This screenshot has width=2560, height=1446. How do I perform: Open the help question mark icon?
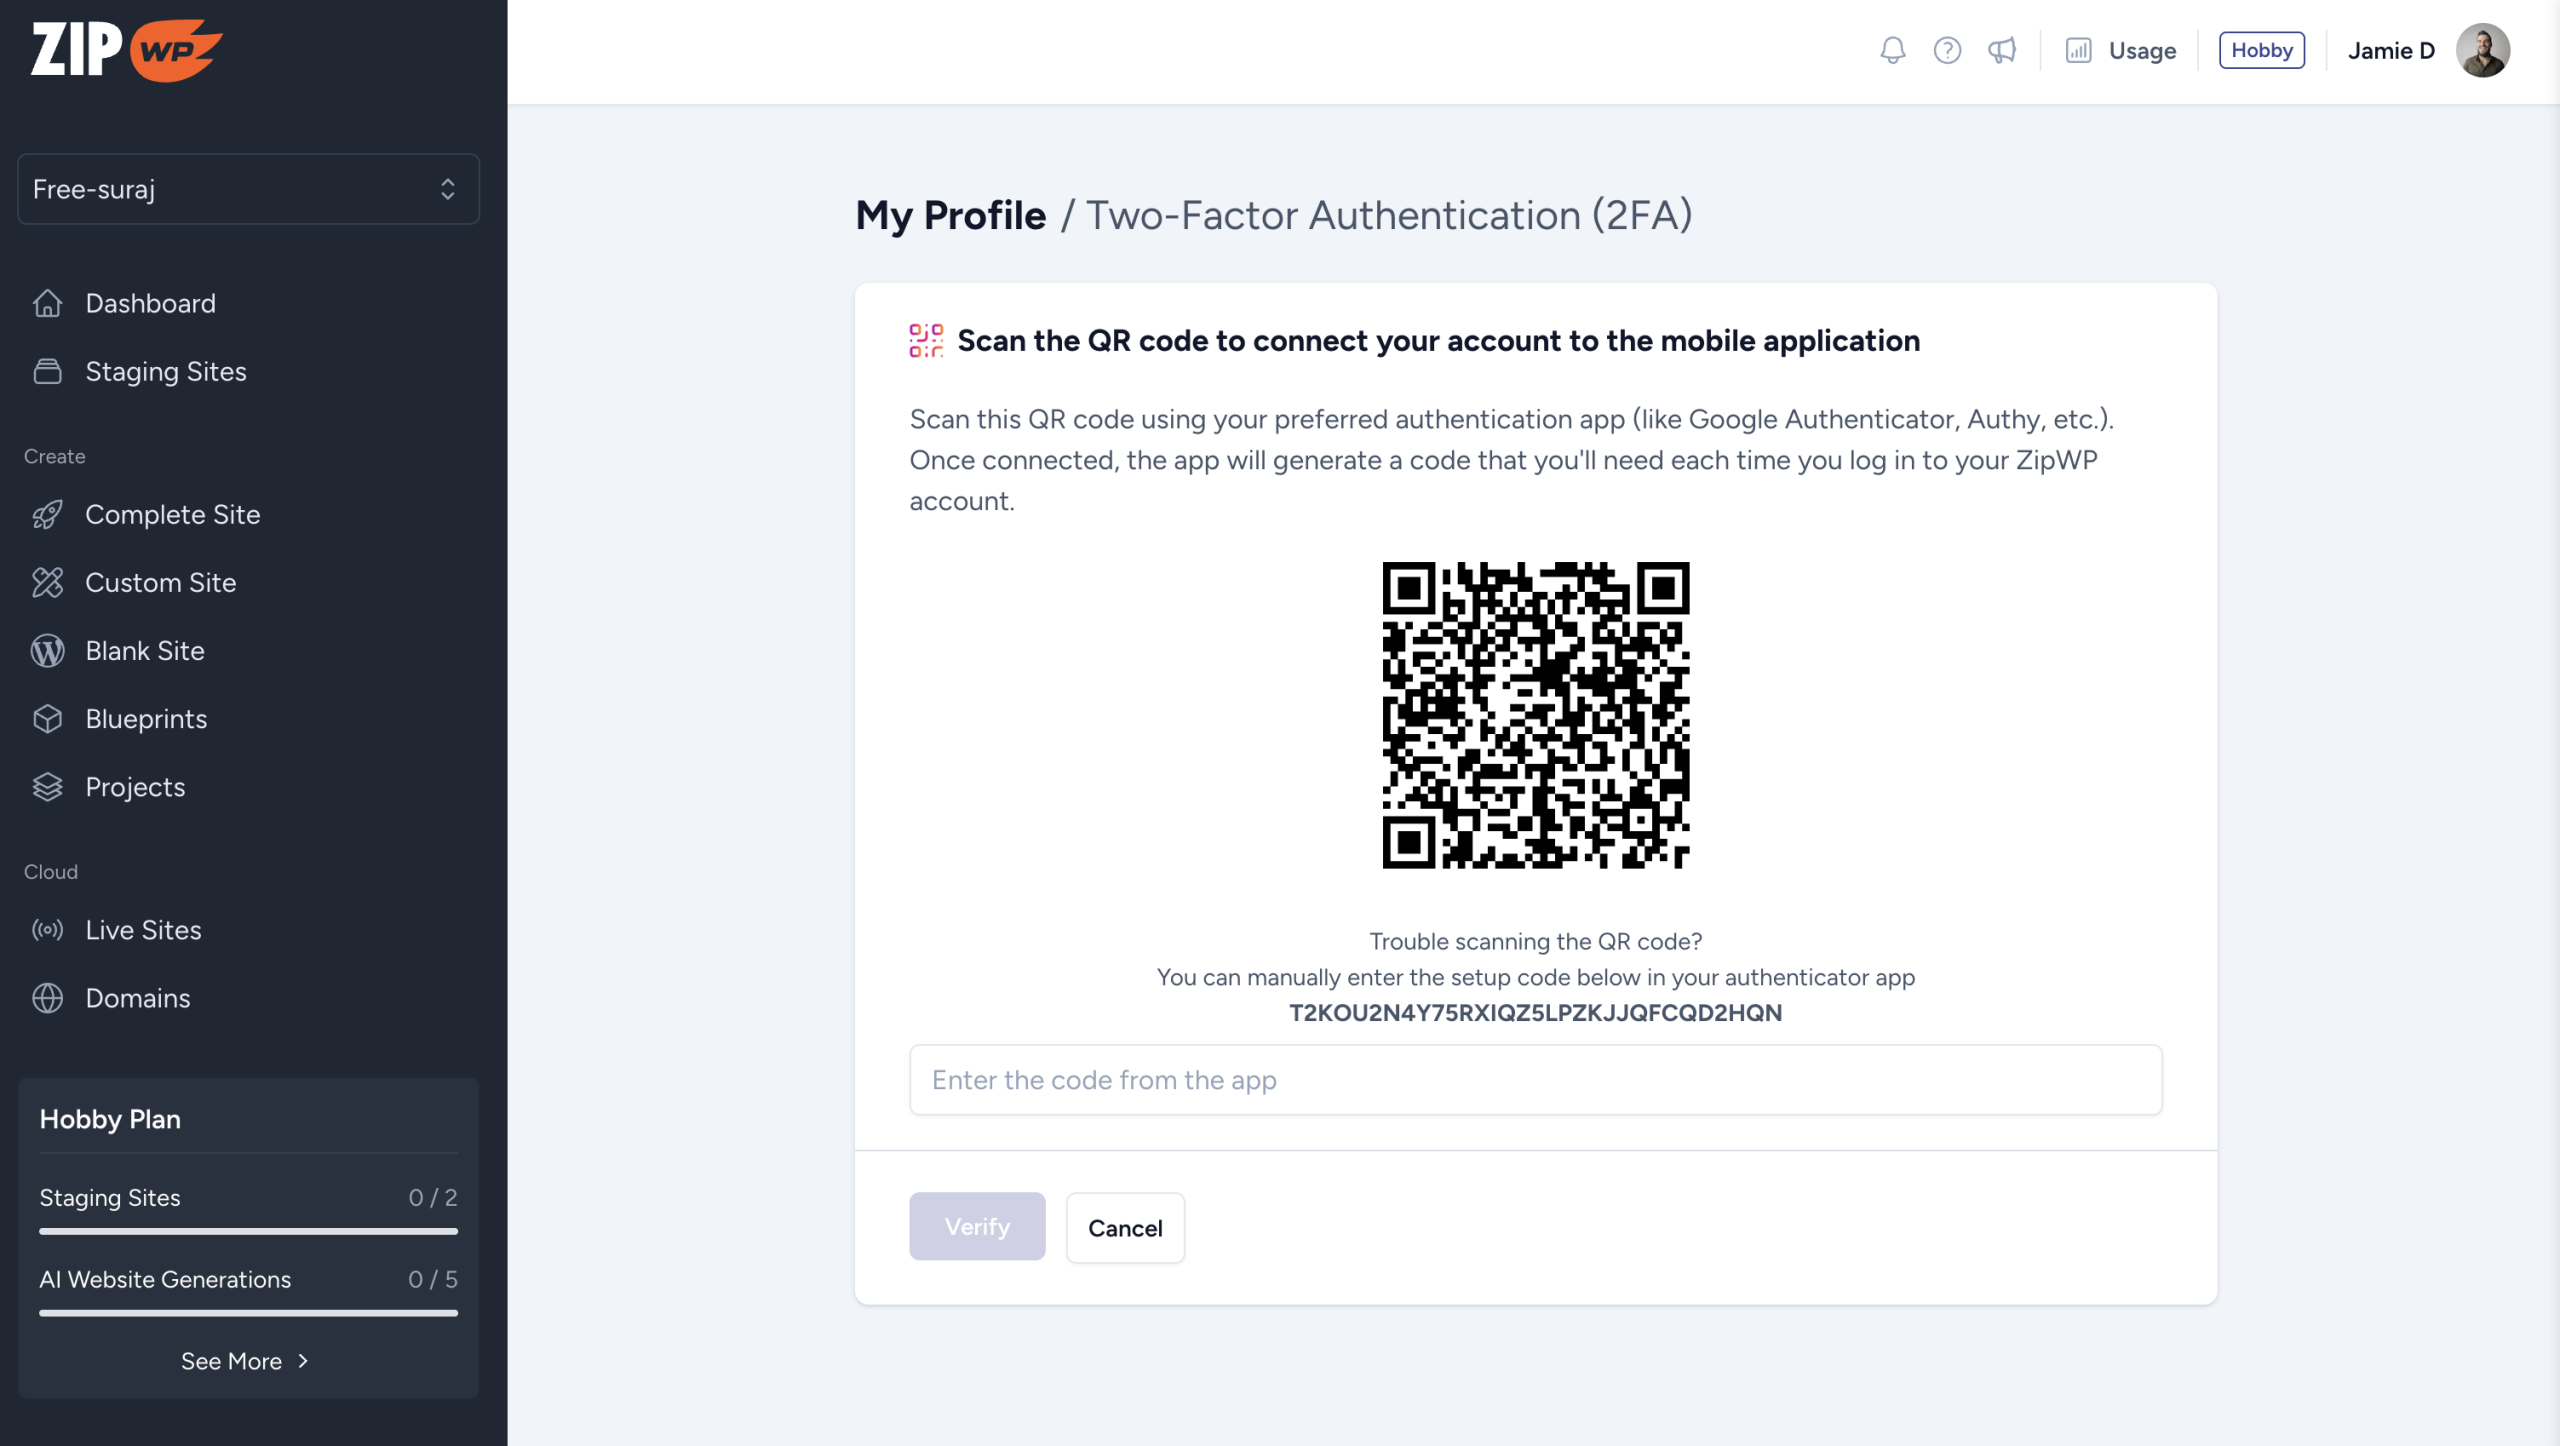click(1947, 50)
